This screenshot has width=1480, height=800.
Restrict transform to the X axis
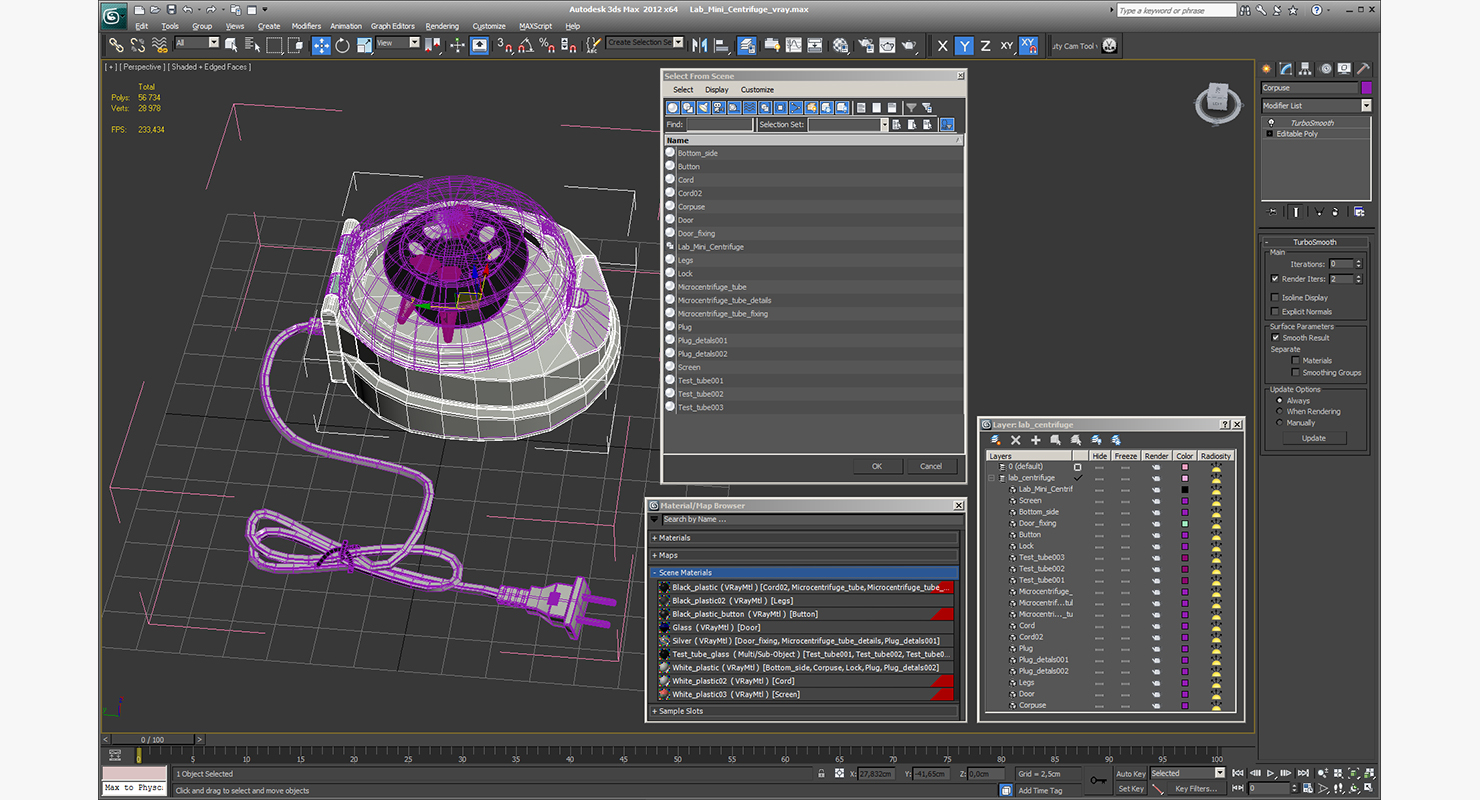[942, 45]
